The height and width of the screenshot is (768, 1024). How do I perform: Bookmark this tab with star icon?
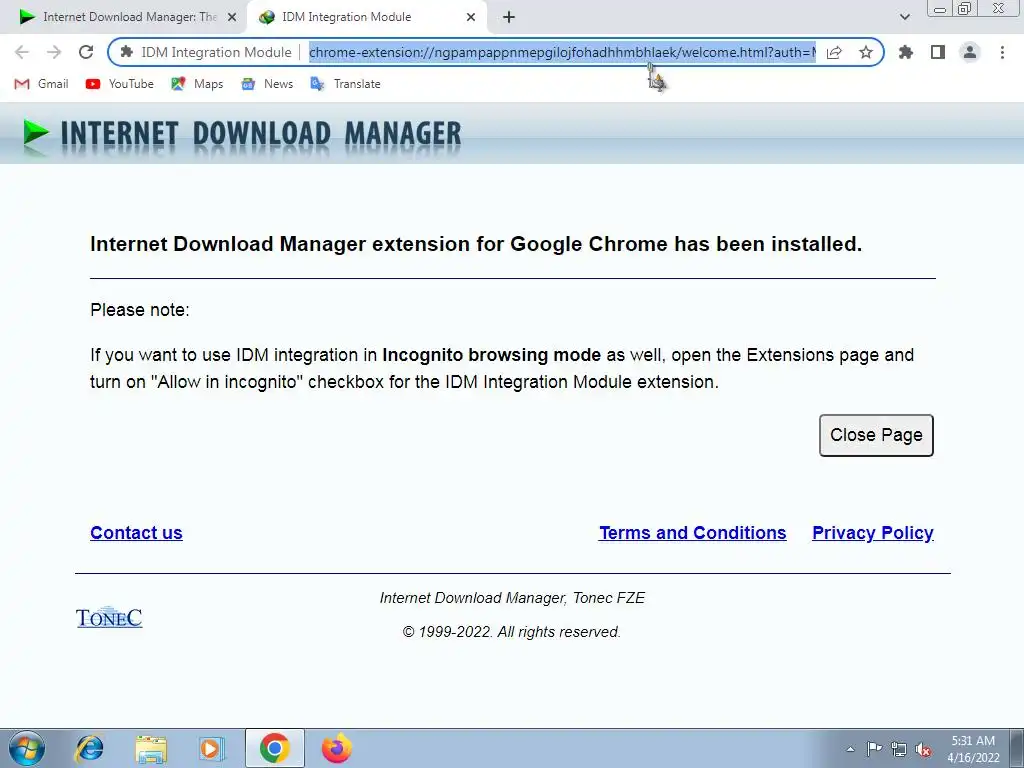[x=866, y=52]
